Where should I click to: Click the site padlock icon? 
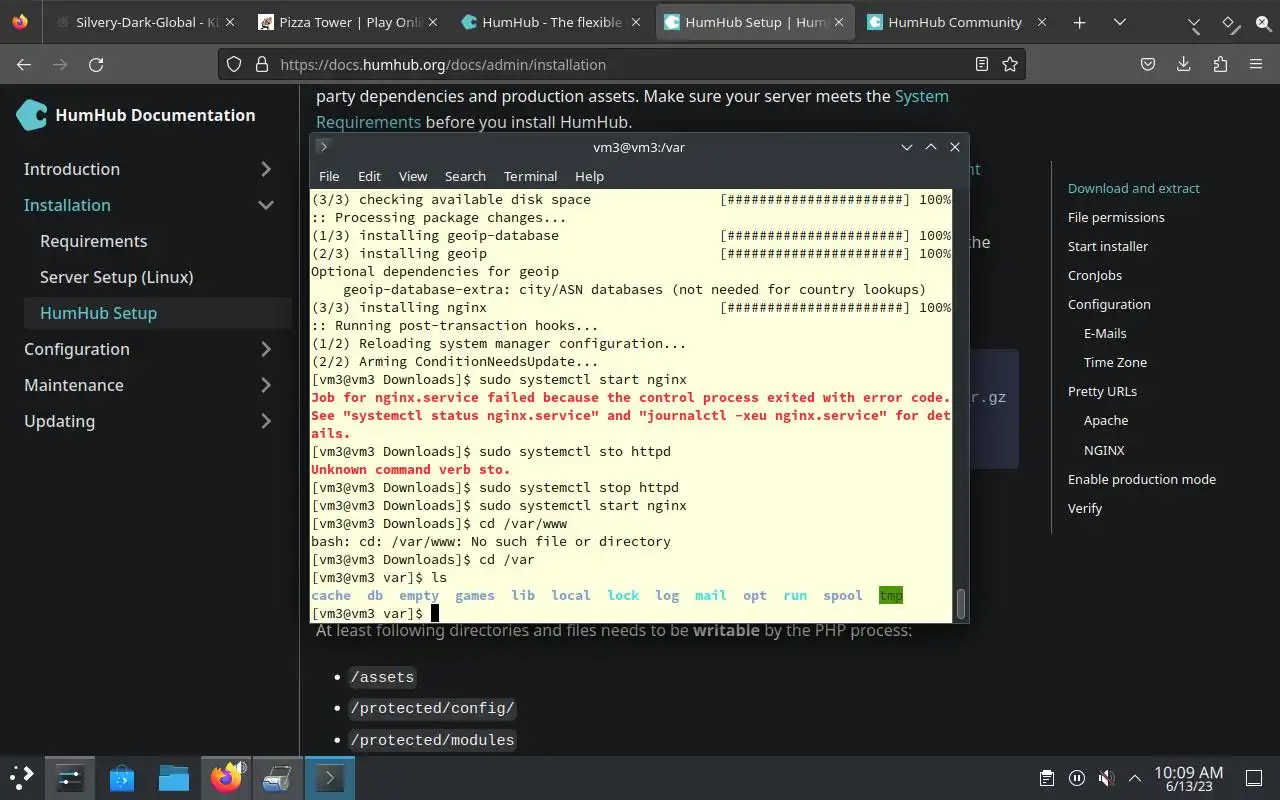click(x=262, y=64)
